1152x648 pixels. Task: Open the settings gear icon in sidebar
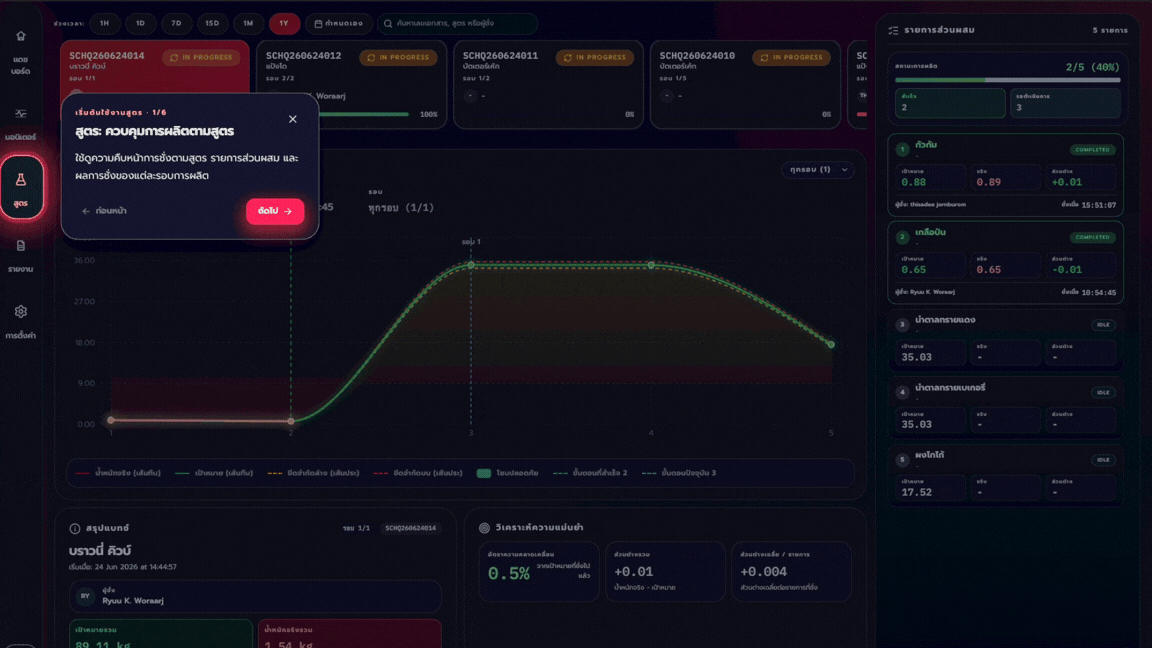(21, 312)
